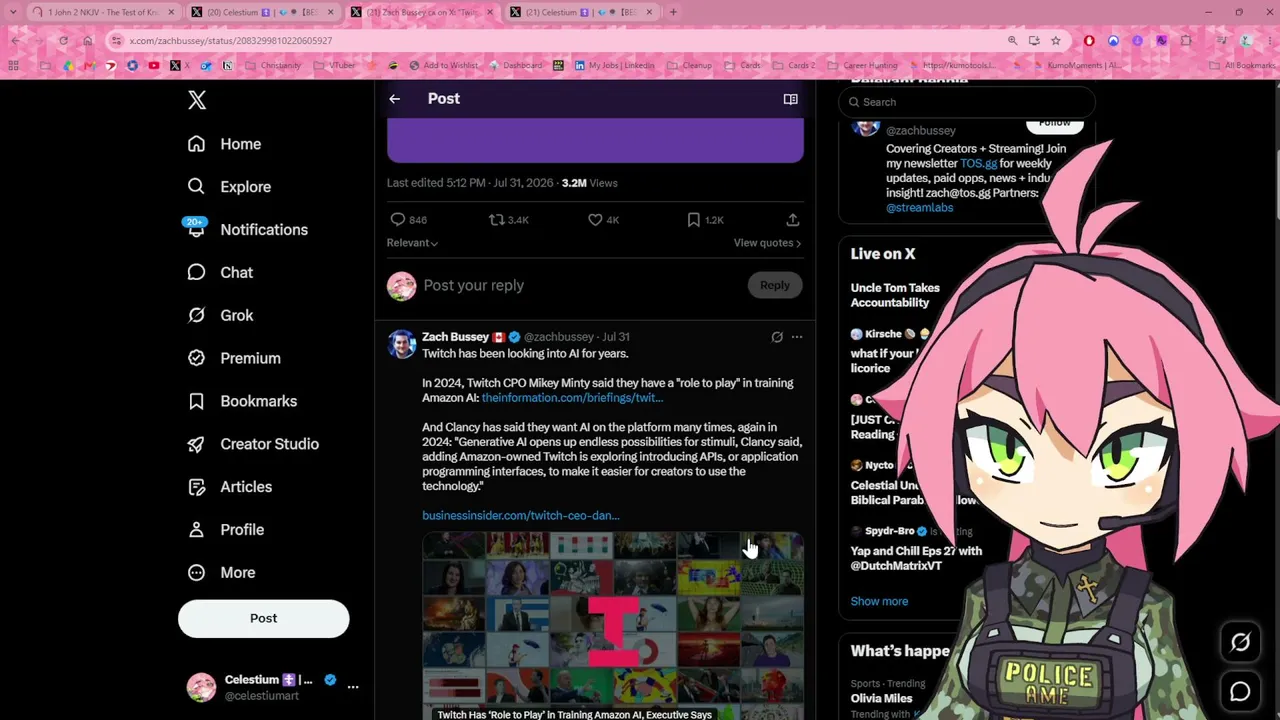The image size is (1280, 720).
Task: Open the theinformation.com briefings link
Action: (x=572, y=398)
